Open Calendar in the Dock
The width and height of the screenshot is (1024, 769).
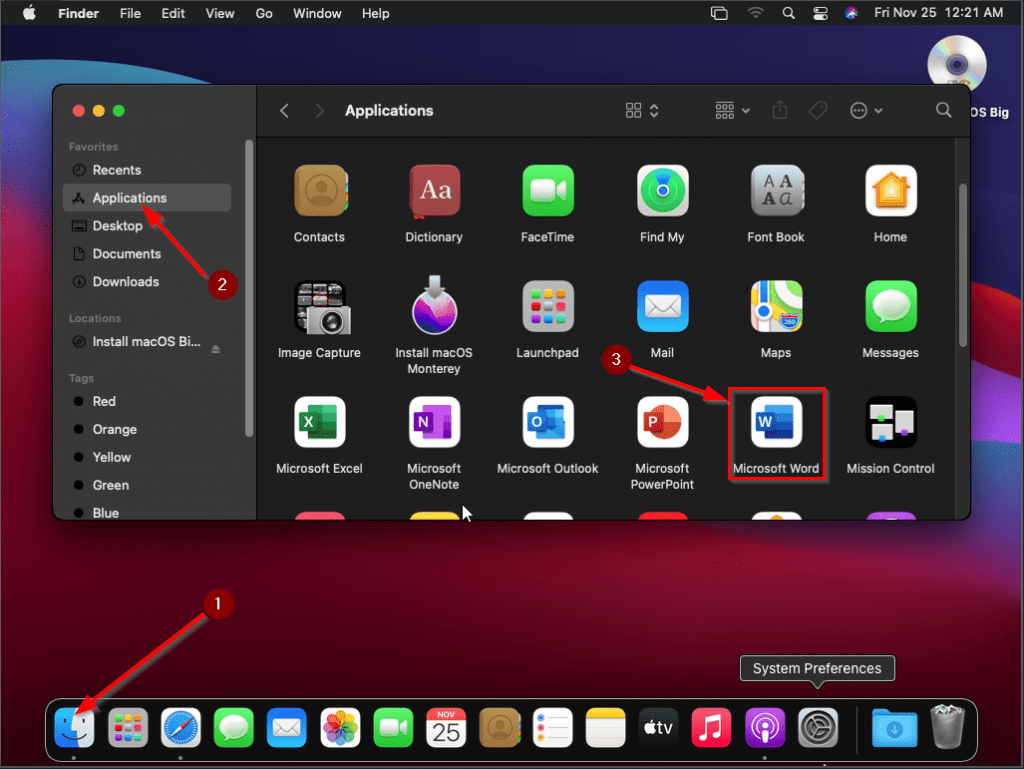click(446, 727)
